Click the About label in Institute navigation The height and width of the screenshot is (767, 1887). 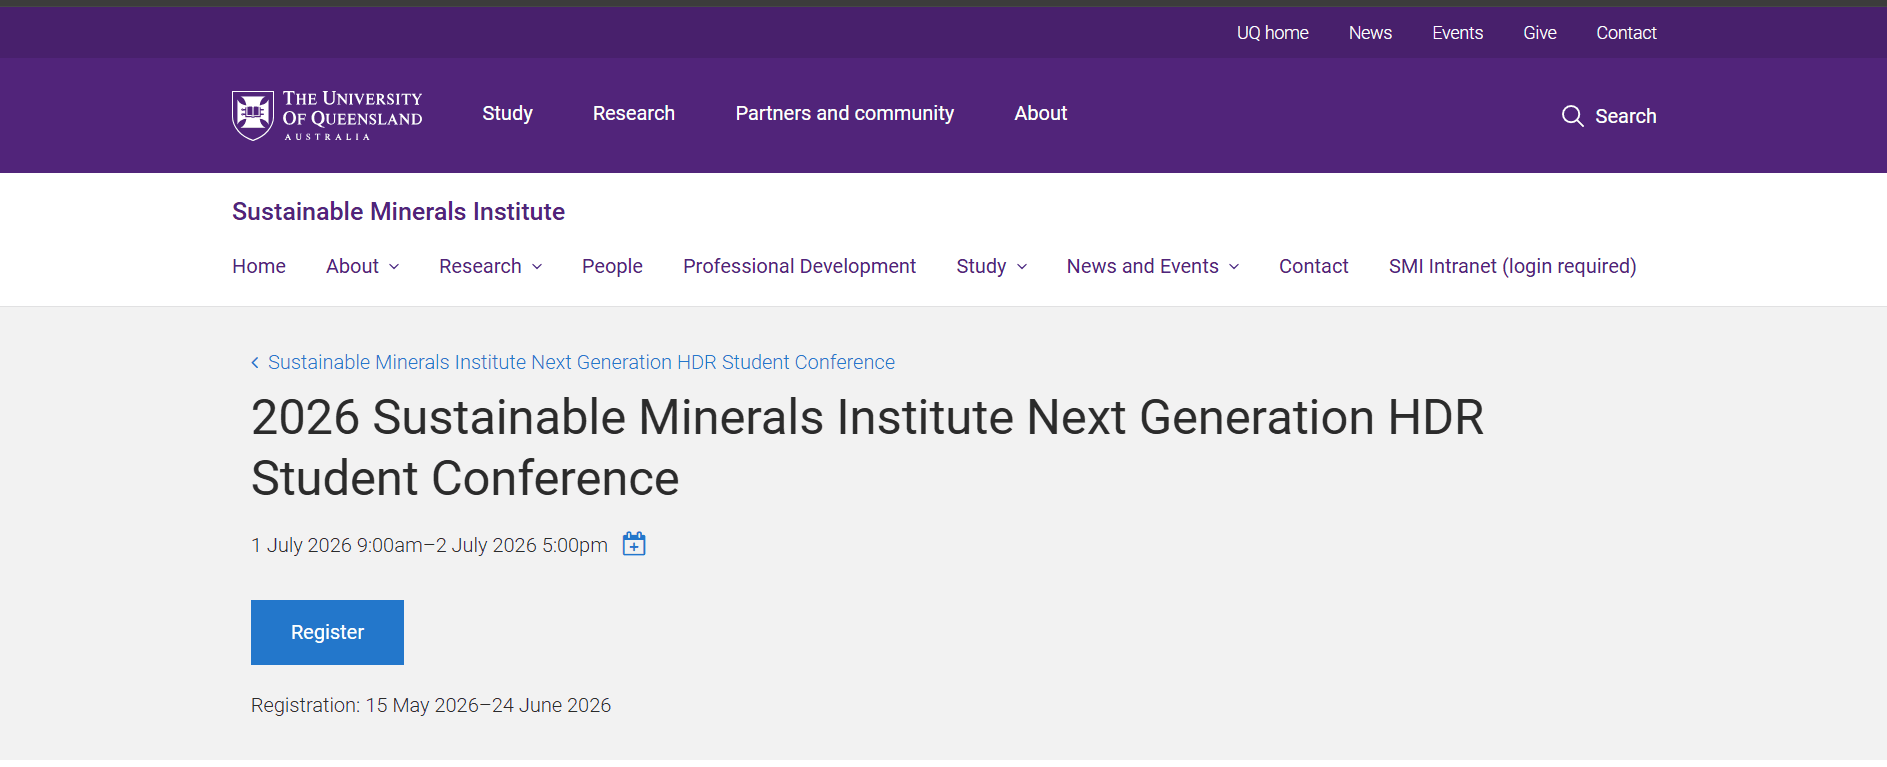[352, 266]
